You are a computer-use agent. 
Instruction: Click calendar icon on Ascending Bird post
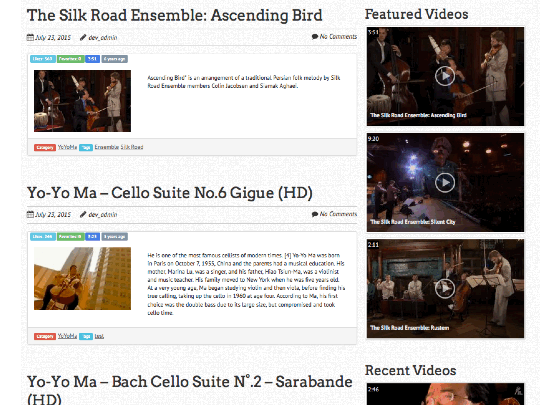[x=30, y=37]
